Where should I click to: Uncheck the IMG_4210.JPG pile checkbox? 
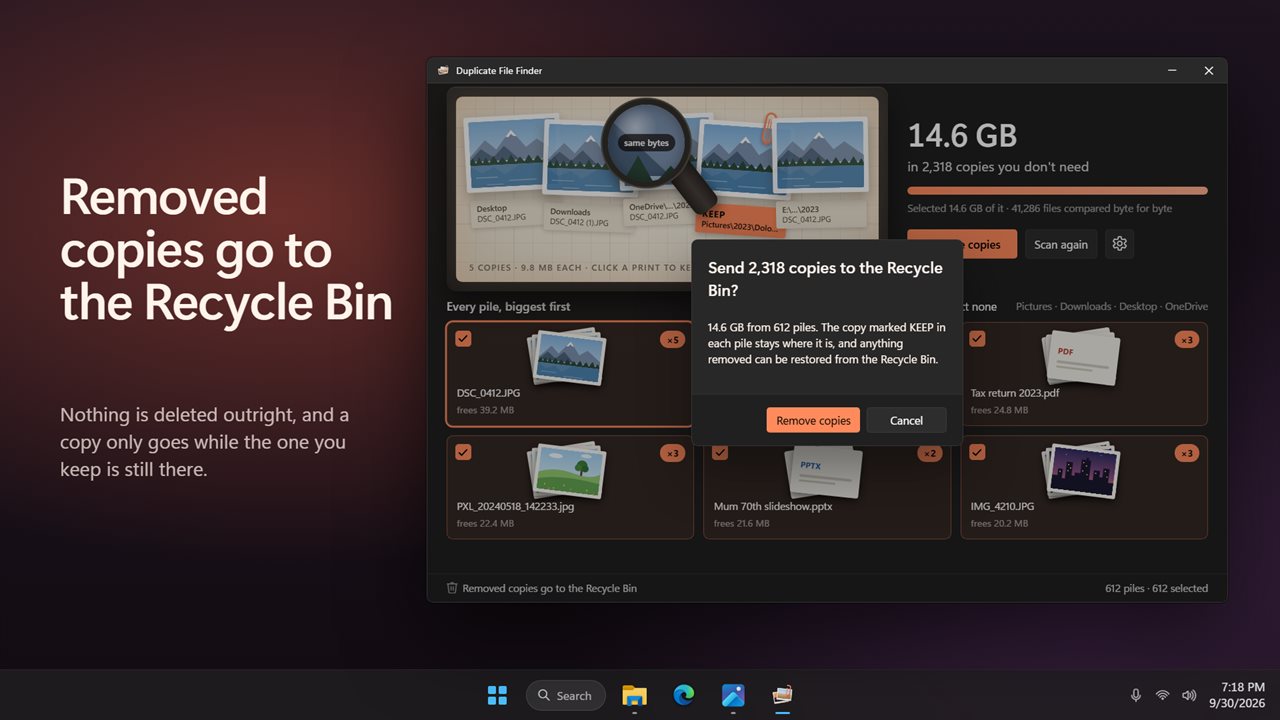977,452
